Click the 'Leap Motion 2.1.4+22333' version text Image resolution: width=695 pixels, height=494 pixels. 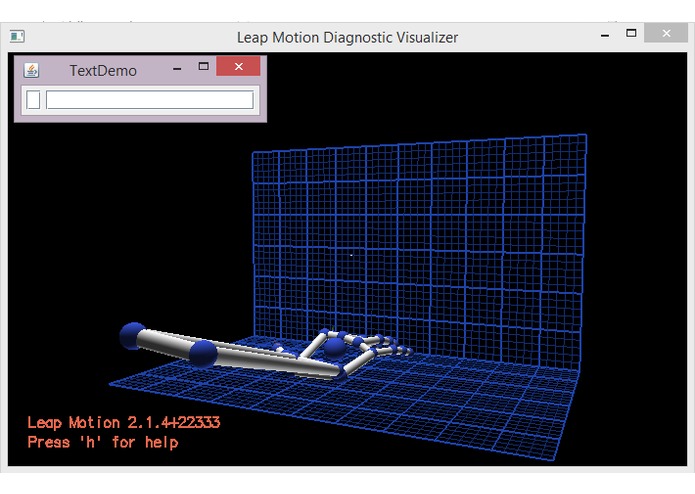click(x=124, y=423)
